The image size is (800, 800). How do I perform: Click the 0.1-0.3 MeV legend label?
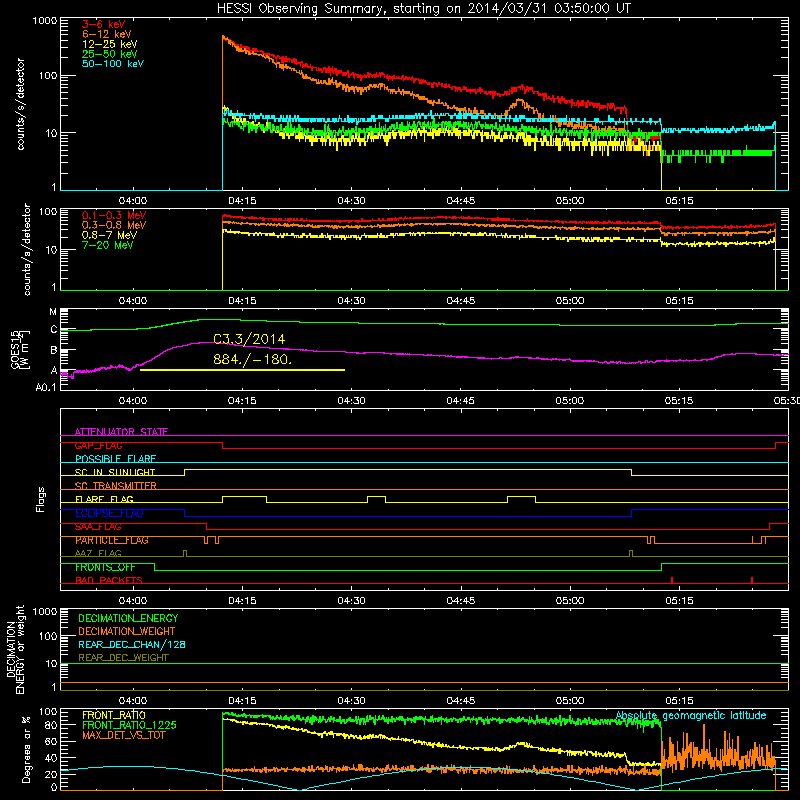coord(114,215)
